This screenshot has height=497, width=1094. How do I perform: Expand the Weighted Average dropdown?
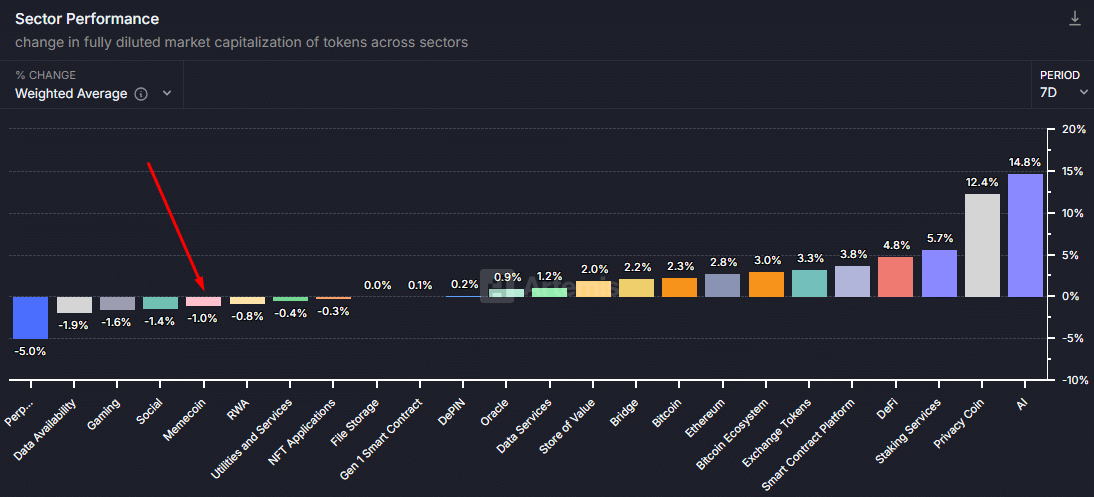[x=167, y=94]
